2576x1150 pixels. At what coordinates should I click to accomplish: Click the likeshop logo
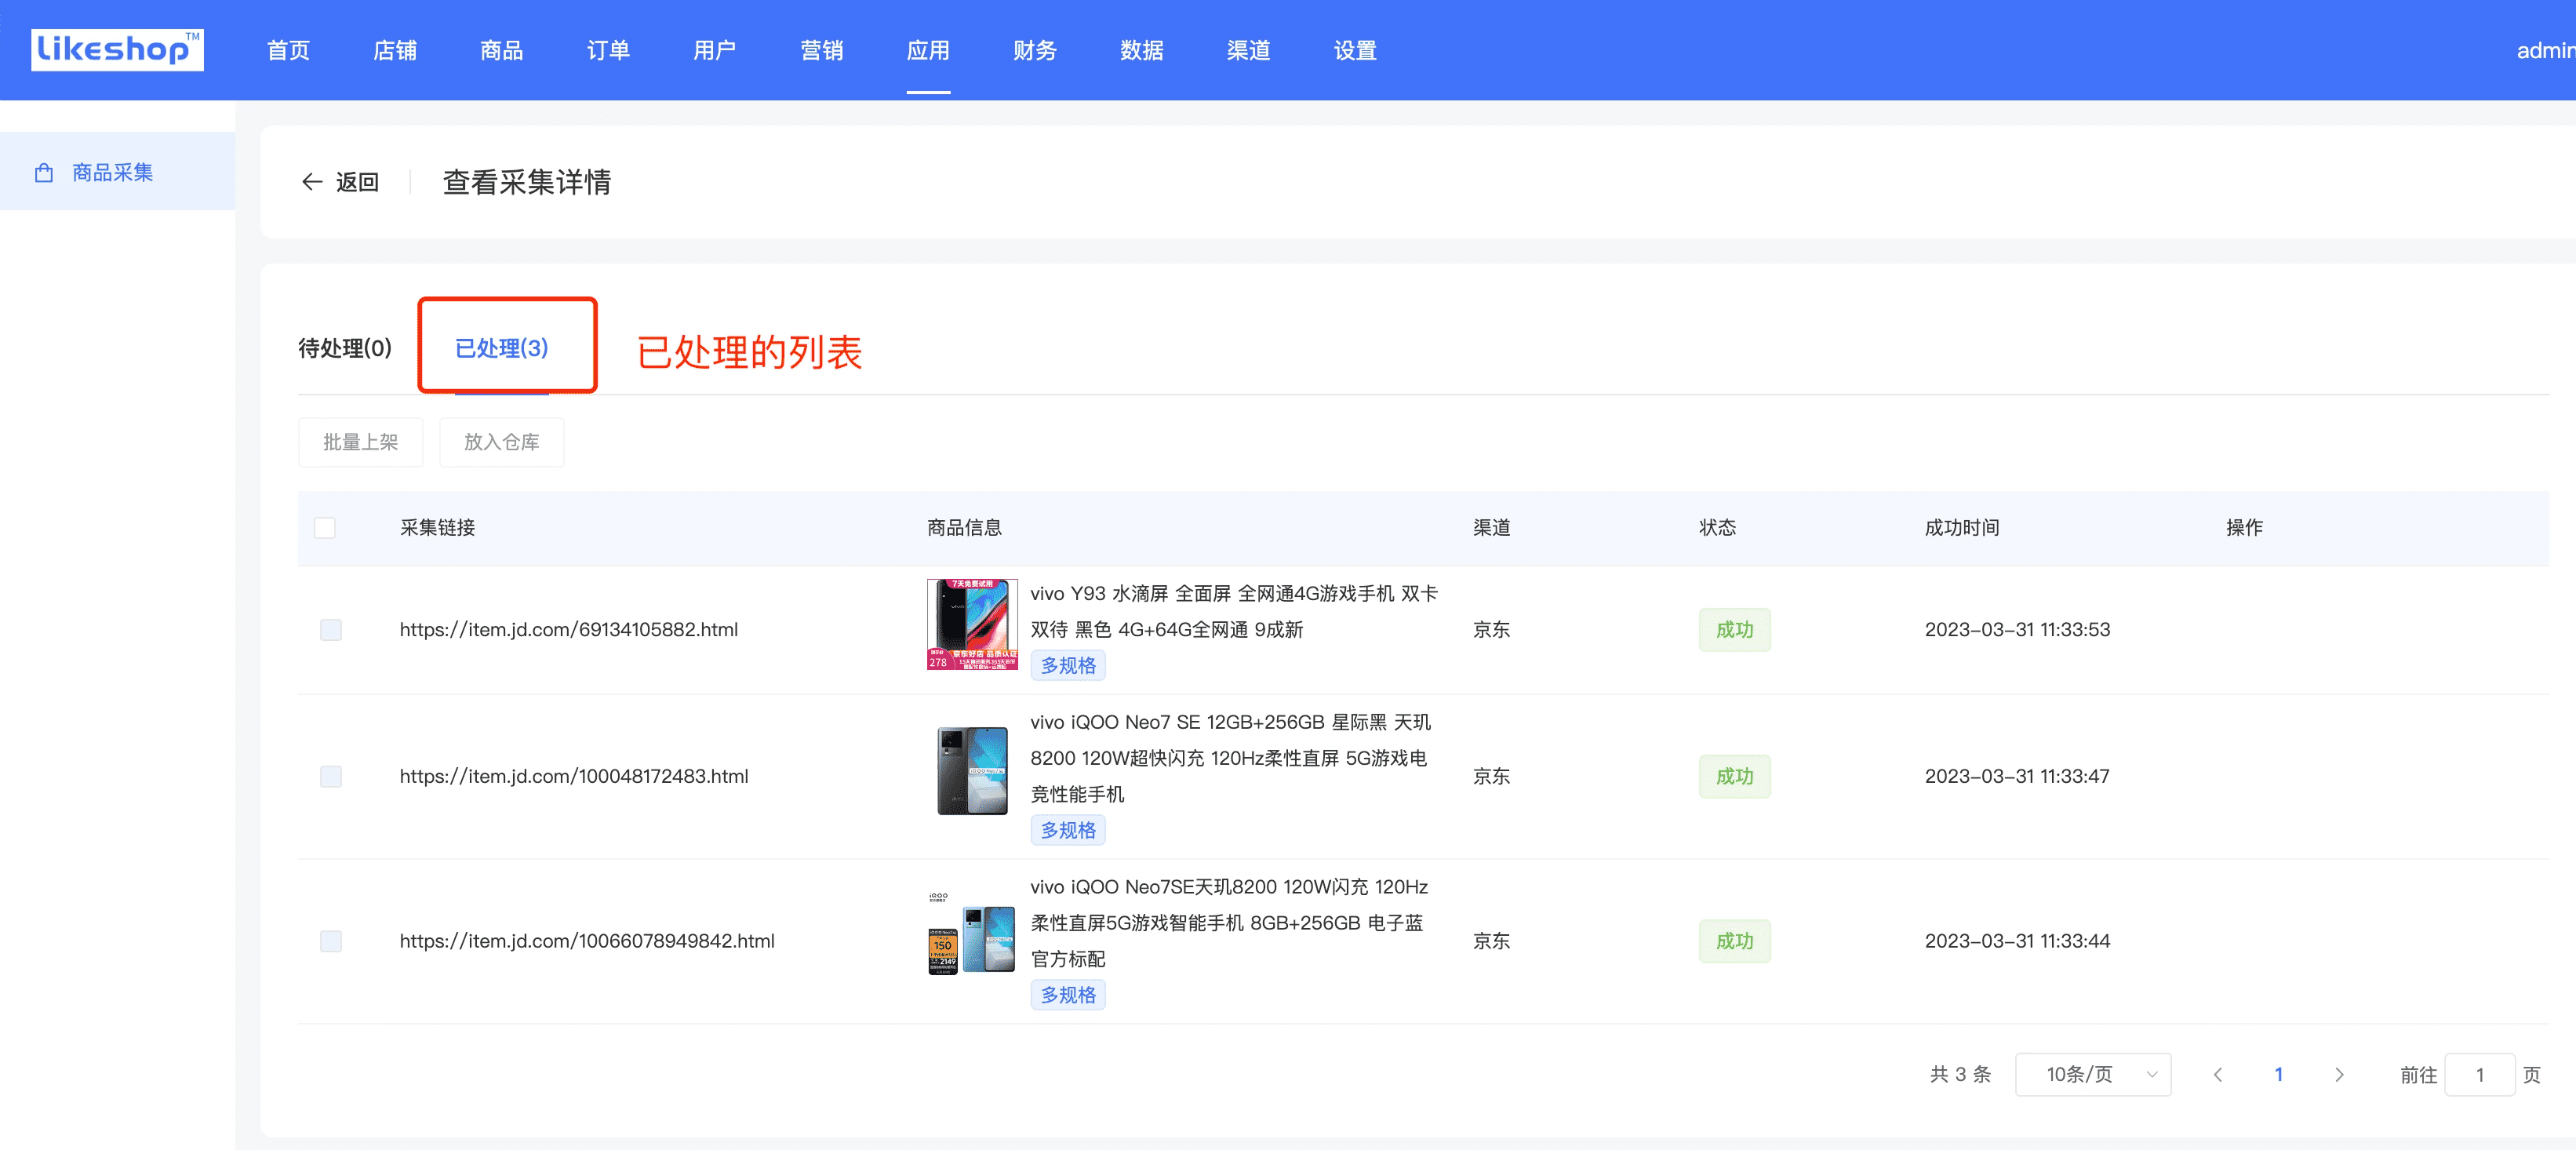coord(117,50)
